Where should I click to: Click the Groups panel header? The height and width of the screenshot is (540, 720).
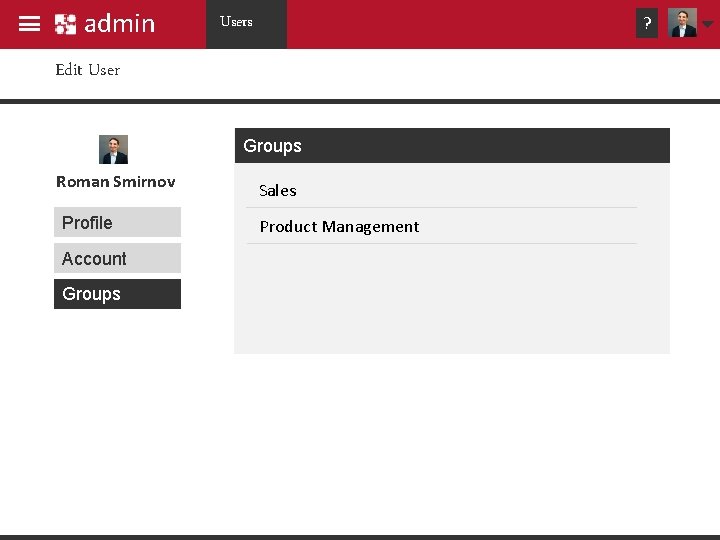452,146
